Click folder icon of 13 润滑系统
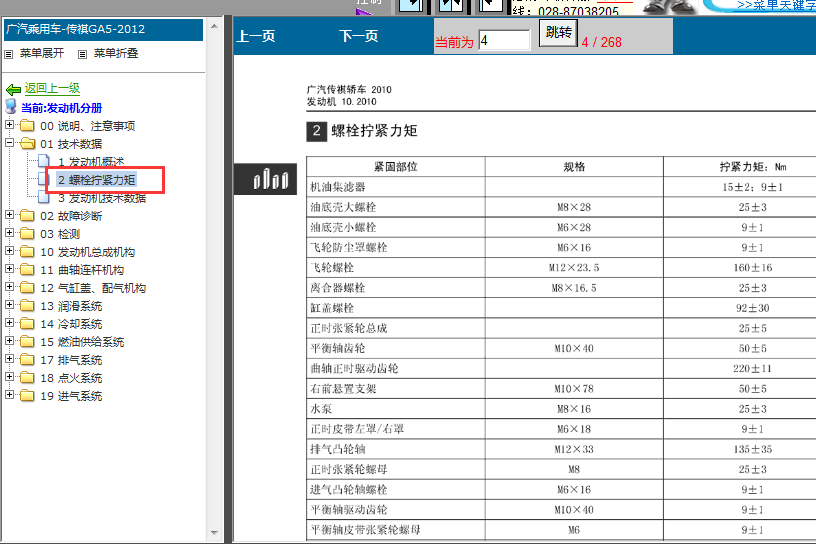The image size is (816, 544). point(27,306)
